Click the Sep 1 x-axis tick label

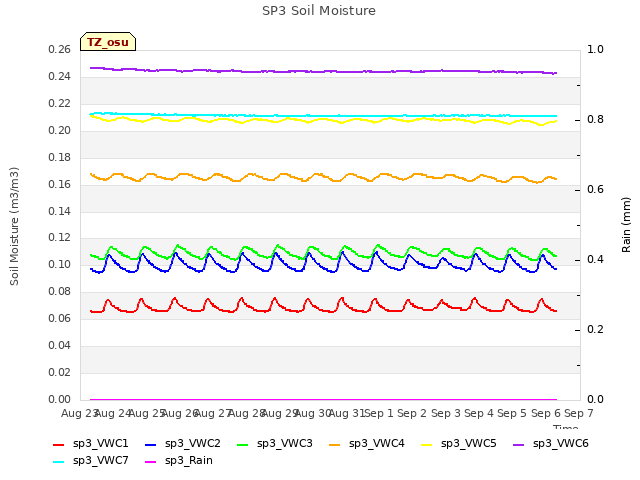coord(378,413)
